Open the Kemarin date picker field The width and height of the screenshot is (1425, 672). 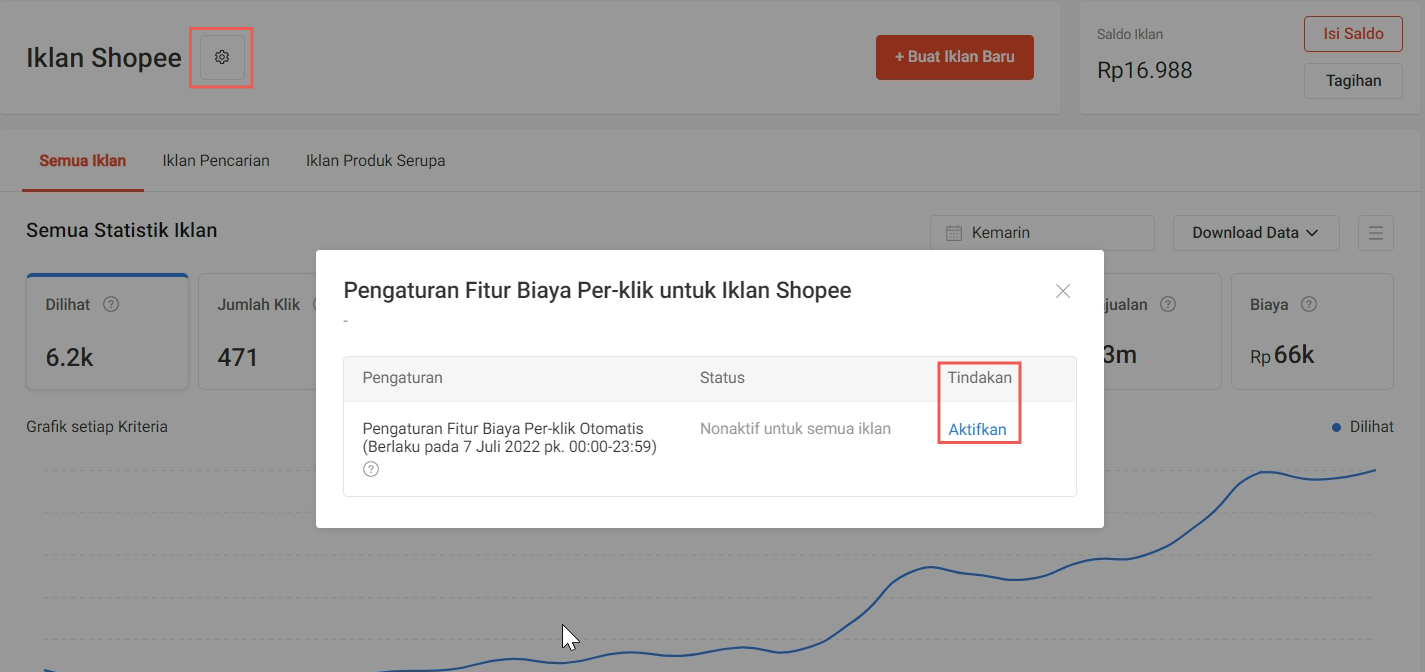click(1042, 233)
